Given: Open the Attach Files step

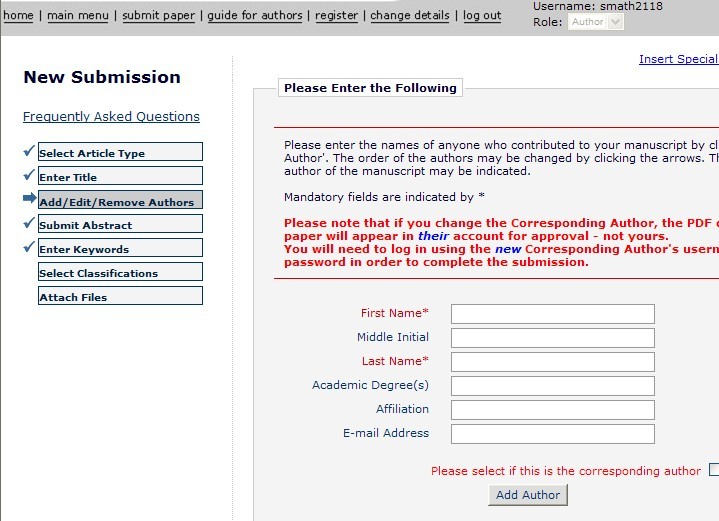Looking at the screenshot, I should (120, 297).
